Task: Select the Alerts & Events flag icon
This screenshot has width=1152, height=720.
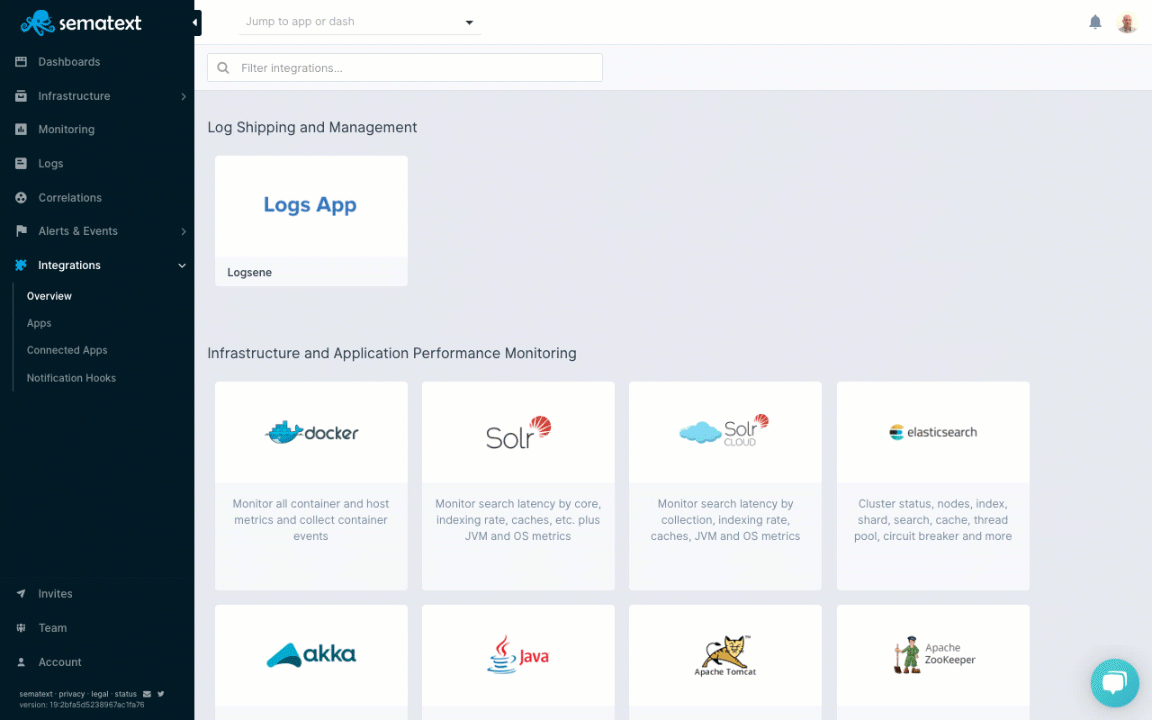Action: click(x=21, y=231)
